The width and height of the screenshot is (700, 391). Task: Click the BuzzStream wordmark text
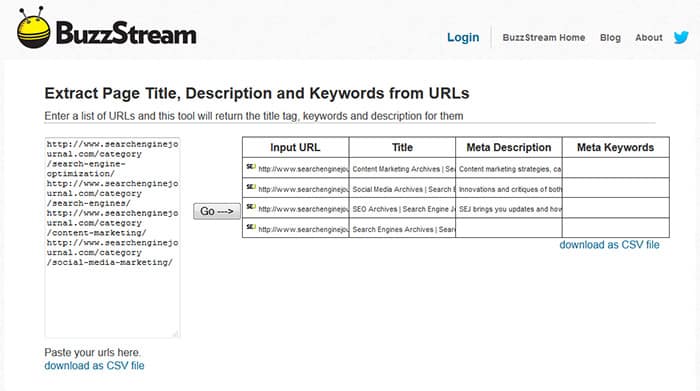point(126,33)
